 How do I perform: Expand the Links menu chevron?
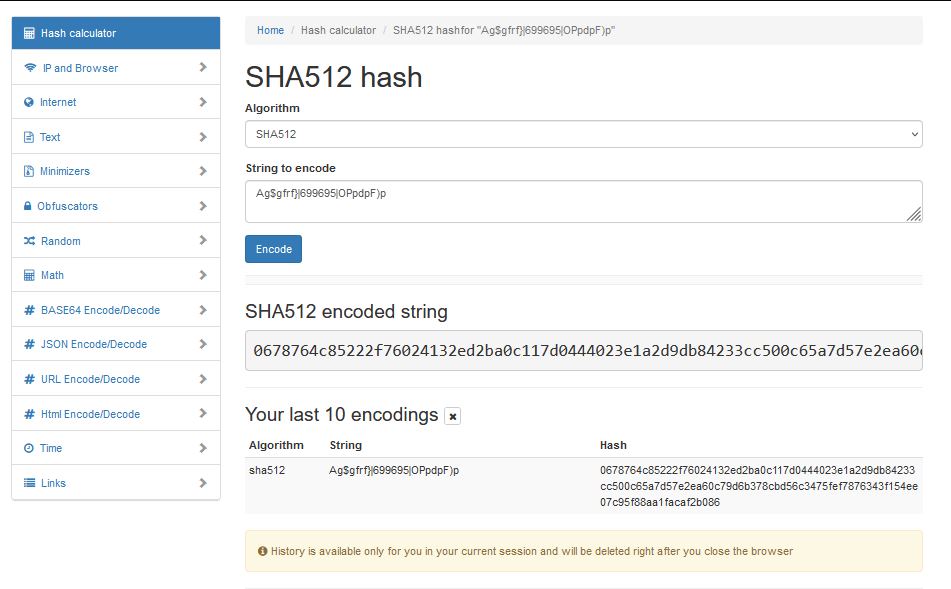tap(203, 483)
